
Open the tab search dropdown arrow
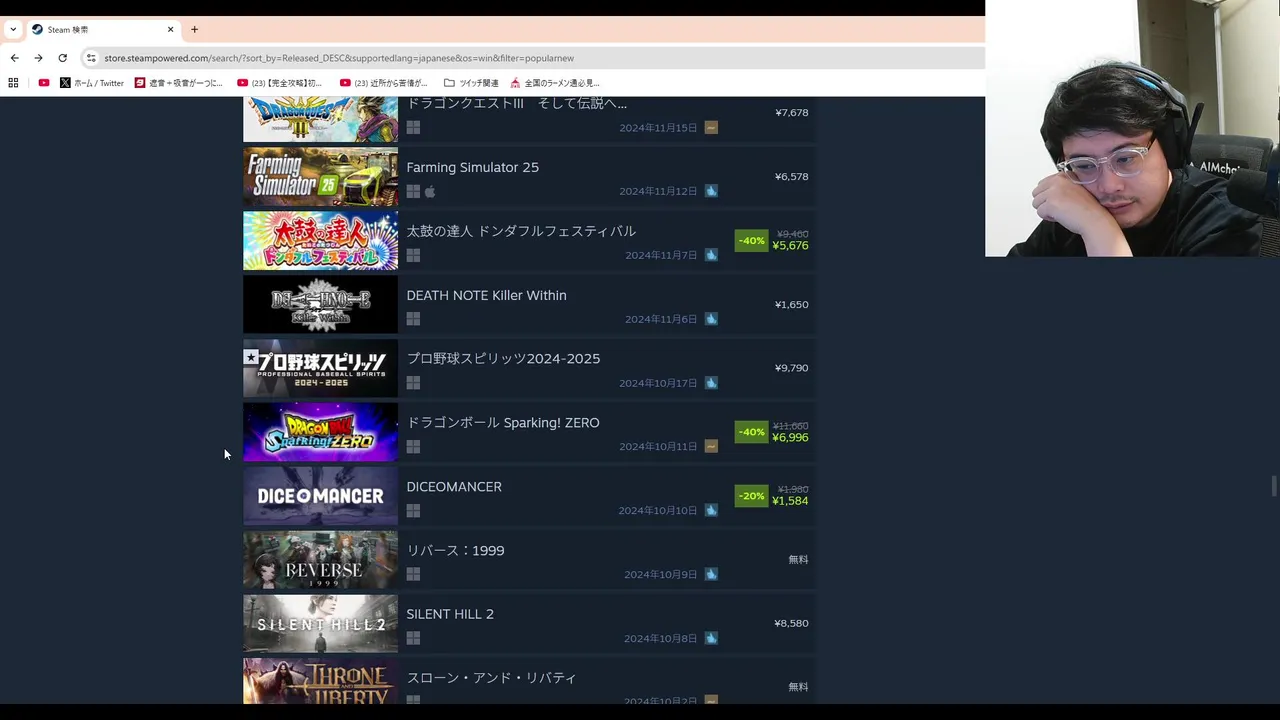point(13,29)
